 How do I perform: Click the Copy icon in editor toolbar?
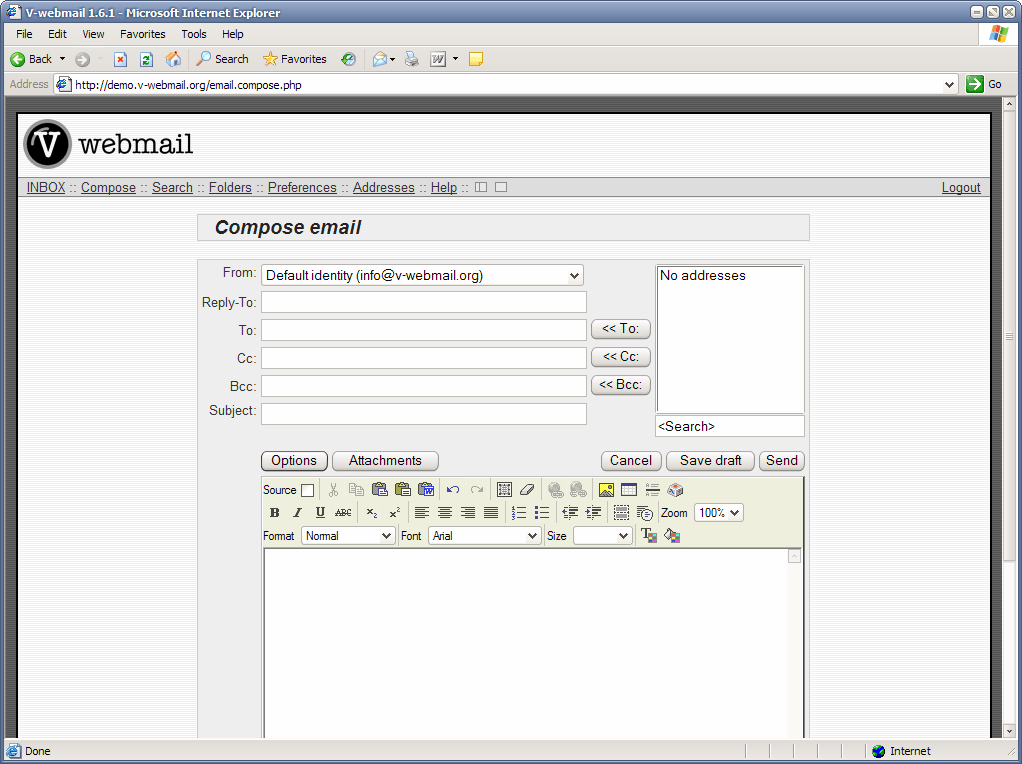[x=356, y=490]
